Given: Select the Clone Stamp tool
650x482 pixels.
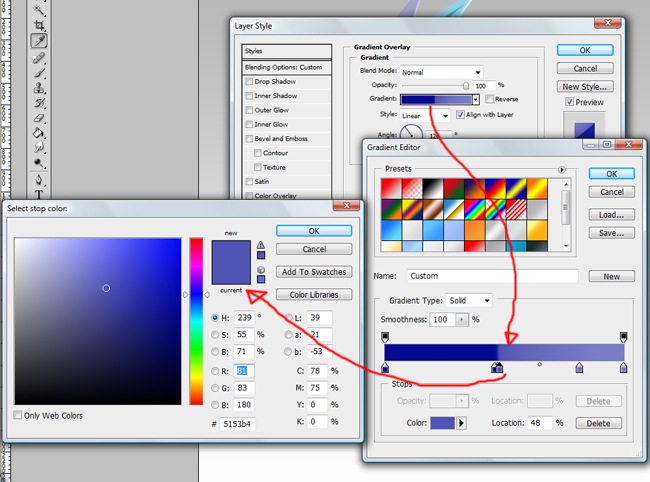Looking at the screenshot, I should coord(39,87).
